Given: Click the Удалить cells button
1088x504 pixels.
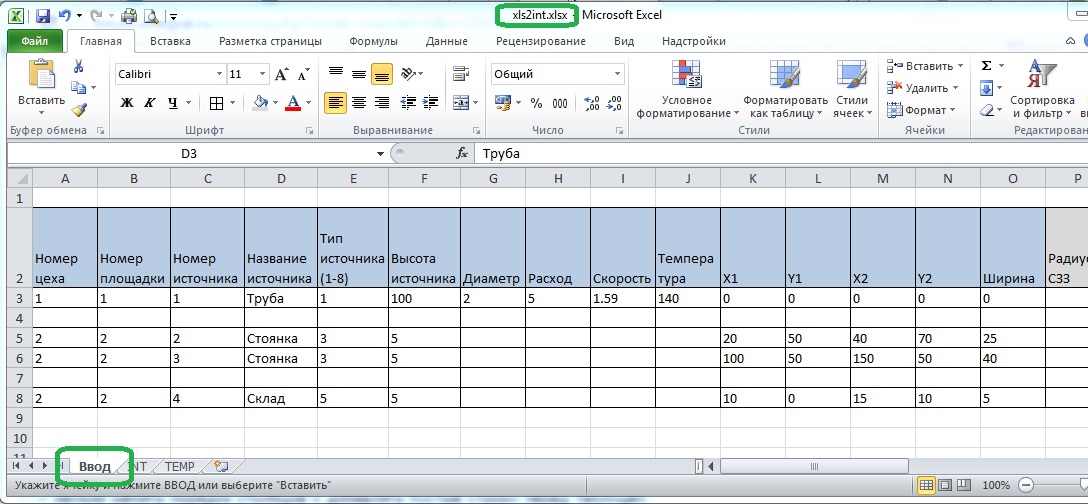Looking at the screenshot, I should coord(921,88).
